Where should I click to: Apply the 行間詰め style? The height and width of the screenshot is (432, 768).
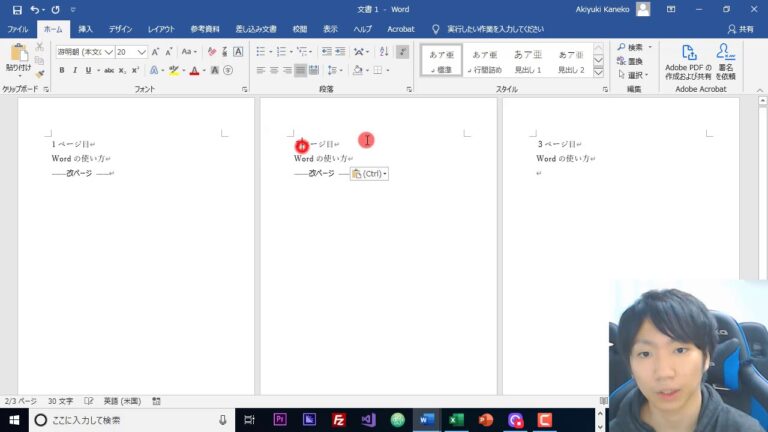click(x=484, y=61)
